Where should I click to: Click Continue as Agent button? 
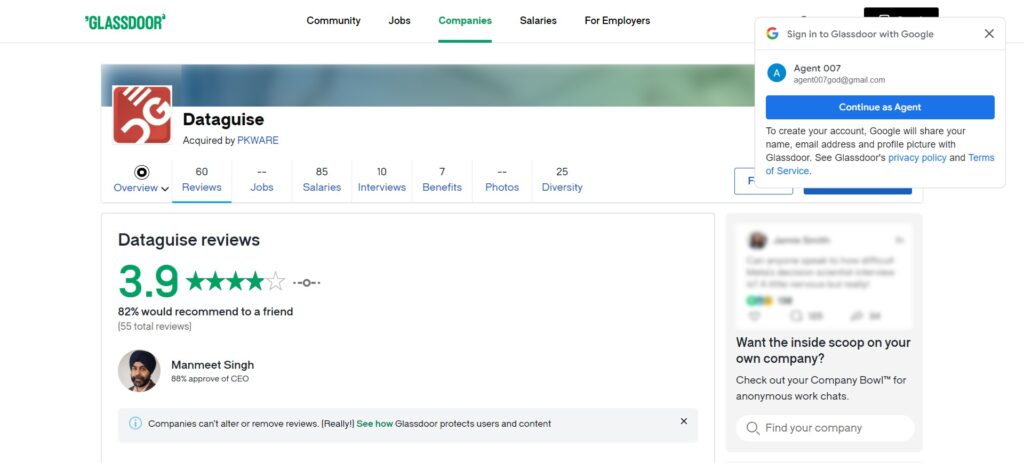880,107
